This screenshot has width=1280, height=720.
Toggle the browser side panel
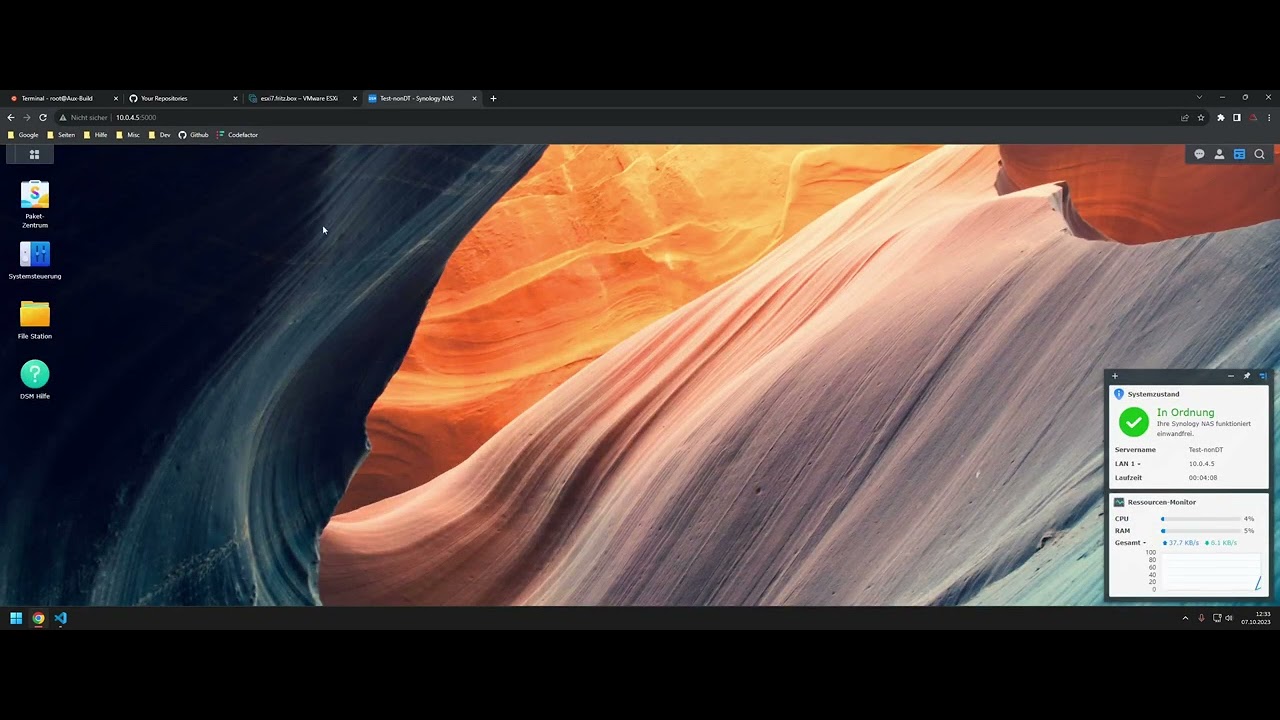tap(1236, 117)
